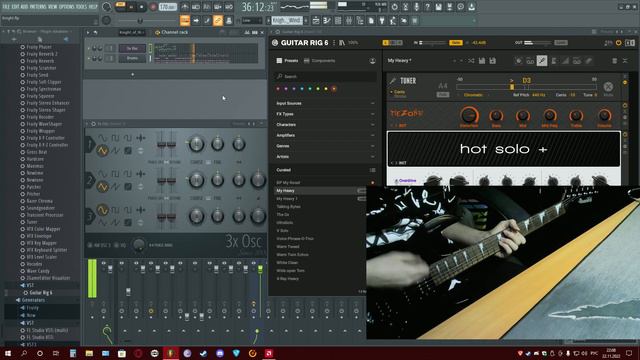Adjust the main pitch slider in toolbar
The width and height of the screenshot is (640, 360).
pos(139,20)
